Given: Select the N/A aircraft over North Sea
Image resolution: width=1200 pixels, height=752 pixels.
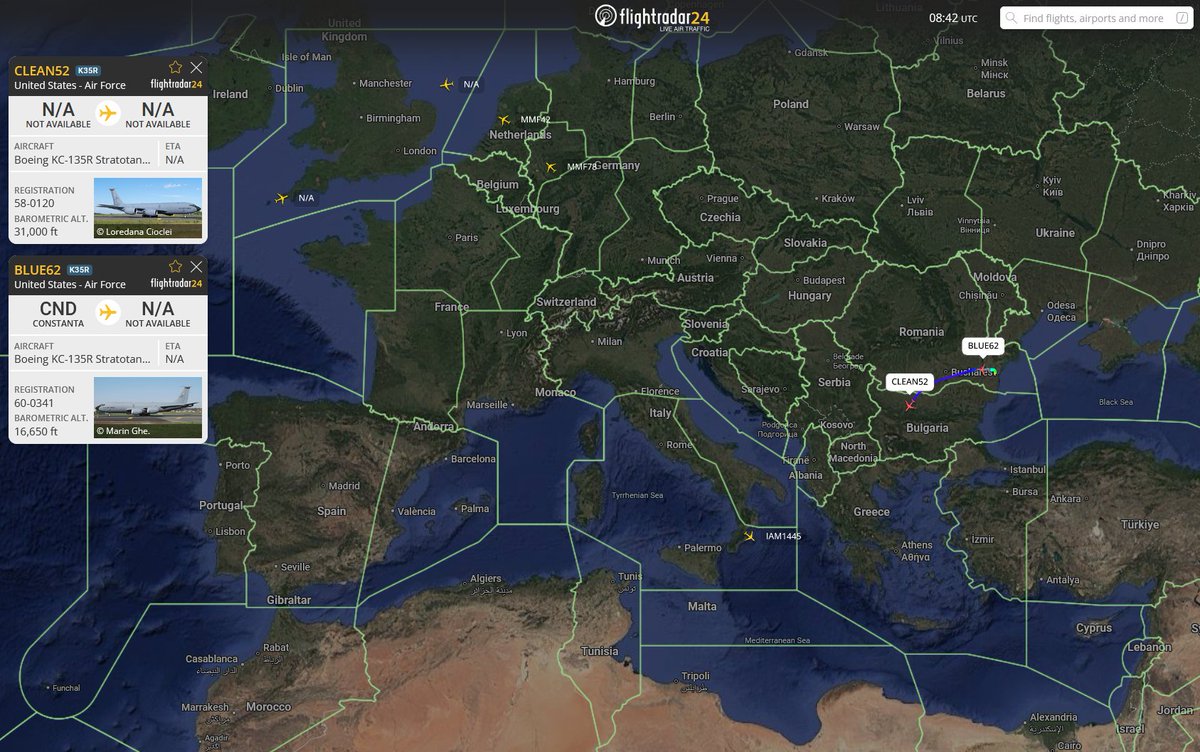Looking at the screenshot, I should click(x=446, y=84).
